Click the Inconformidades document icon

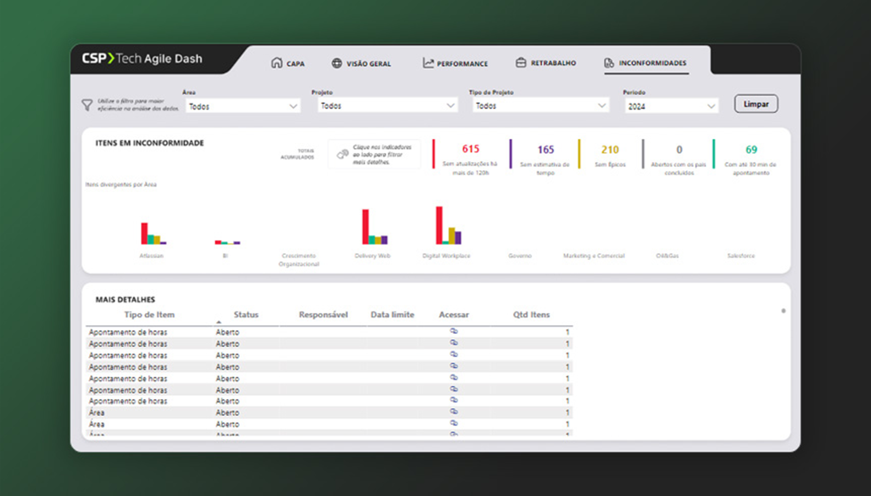point(609,63)
